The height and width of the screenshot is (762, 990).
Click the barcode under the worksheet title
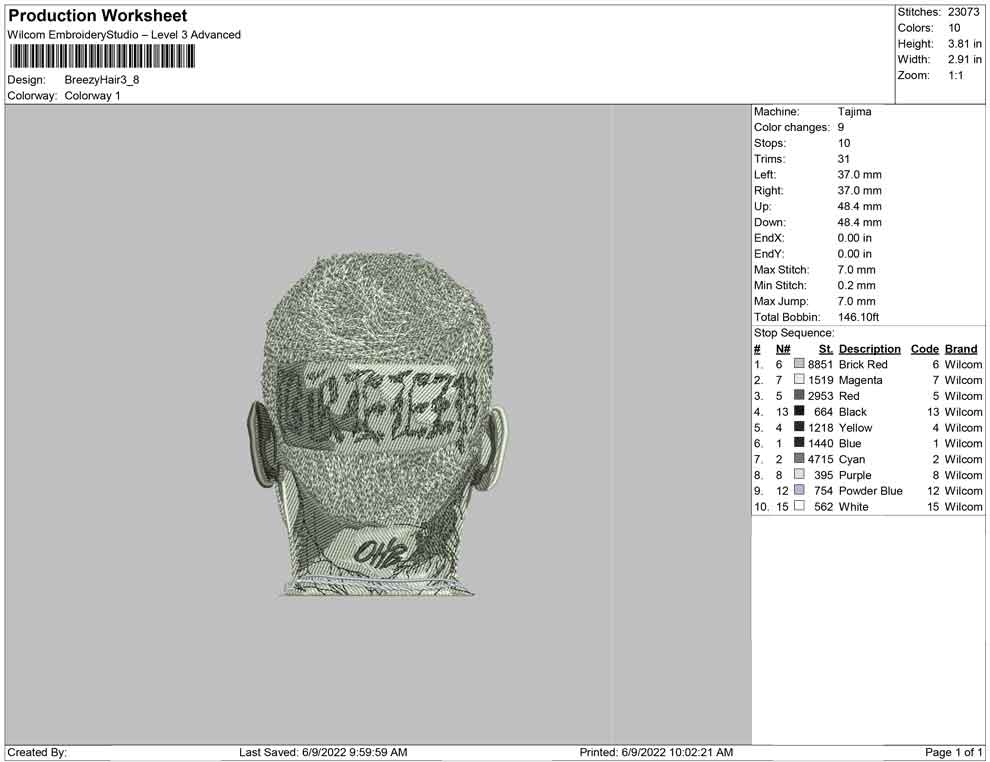pos(101,56)
